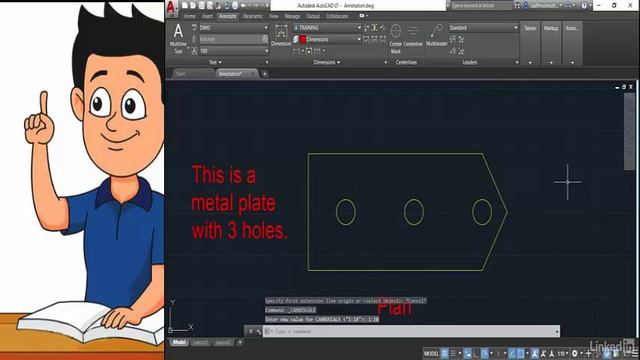
Task: Click the drawing area vertical scrollbar
Action: coord(629,131)
